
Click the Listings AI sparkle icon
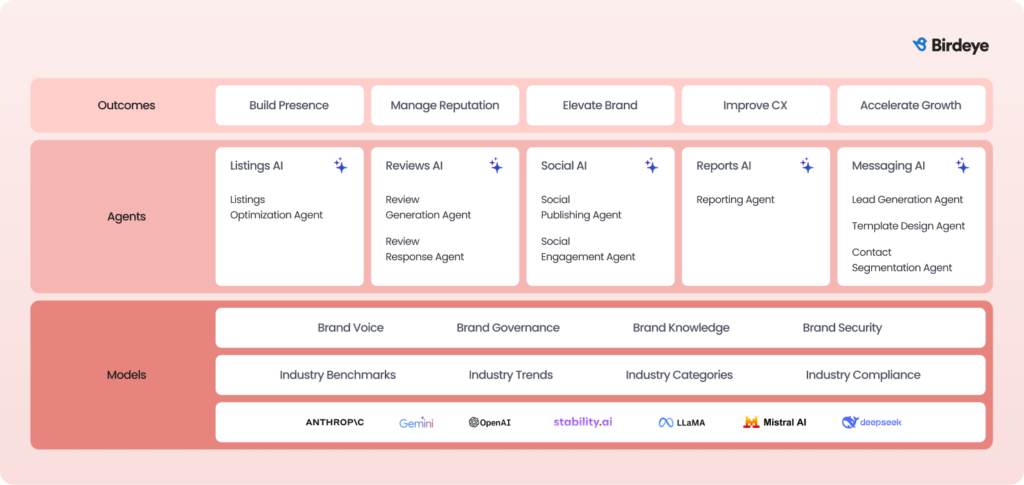pos(341,166)
